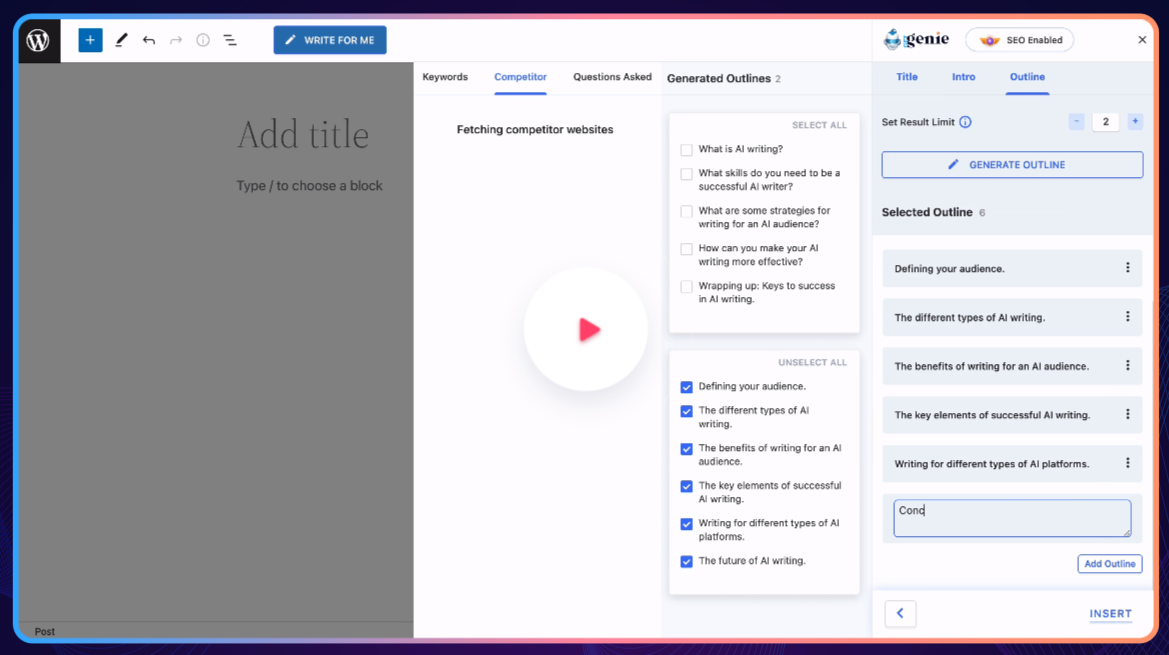Viewport: 1169px width, 655px height.
Task: Select the pencil editing tool icon
Action: click(x=120, y=40)
